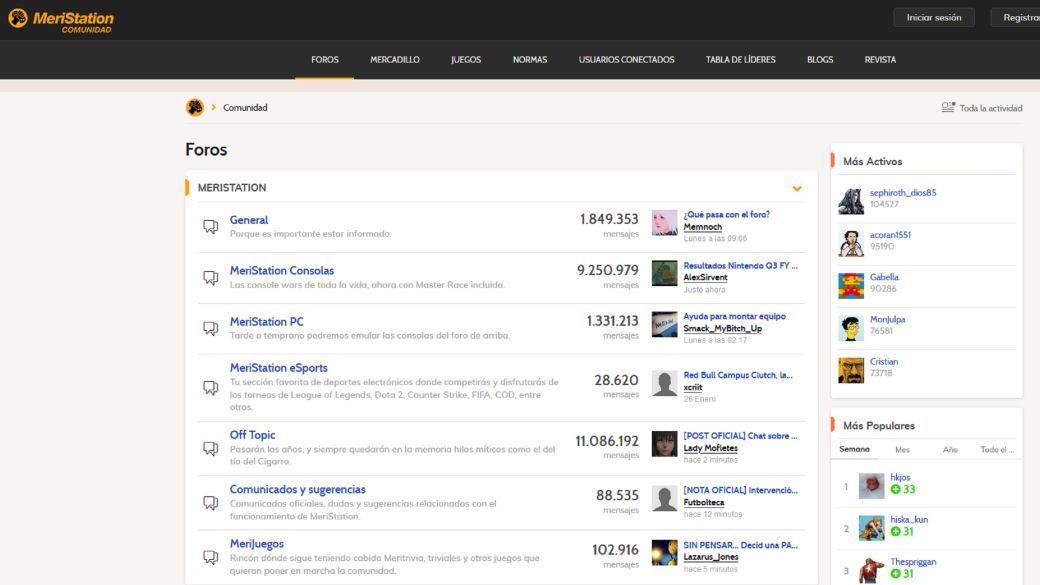Click the Off Topic forum speech bubble icon
Image resolution: width=1040 pixels, height=585 pixels.
210,449
